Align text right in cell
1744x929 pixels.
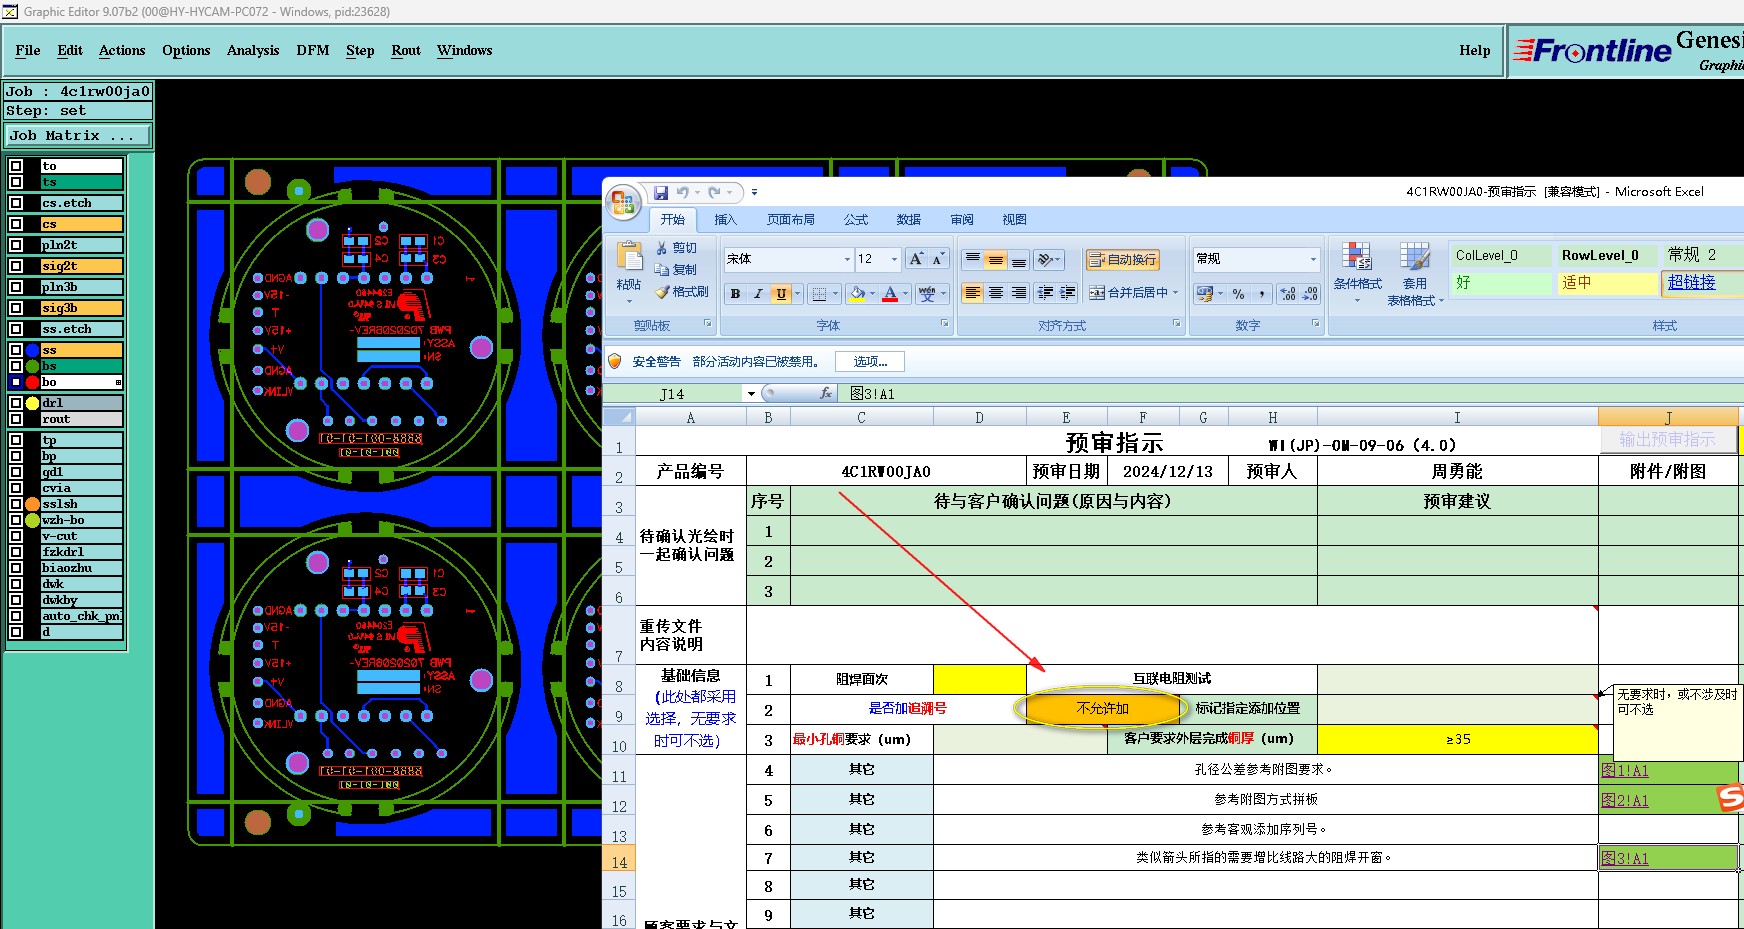(x=1018, y=293)
